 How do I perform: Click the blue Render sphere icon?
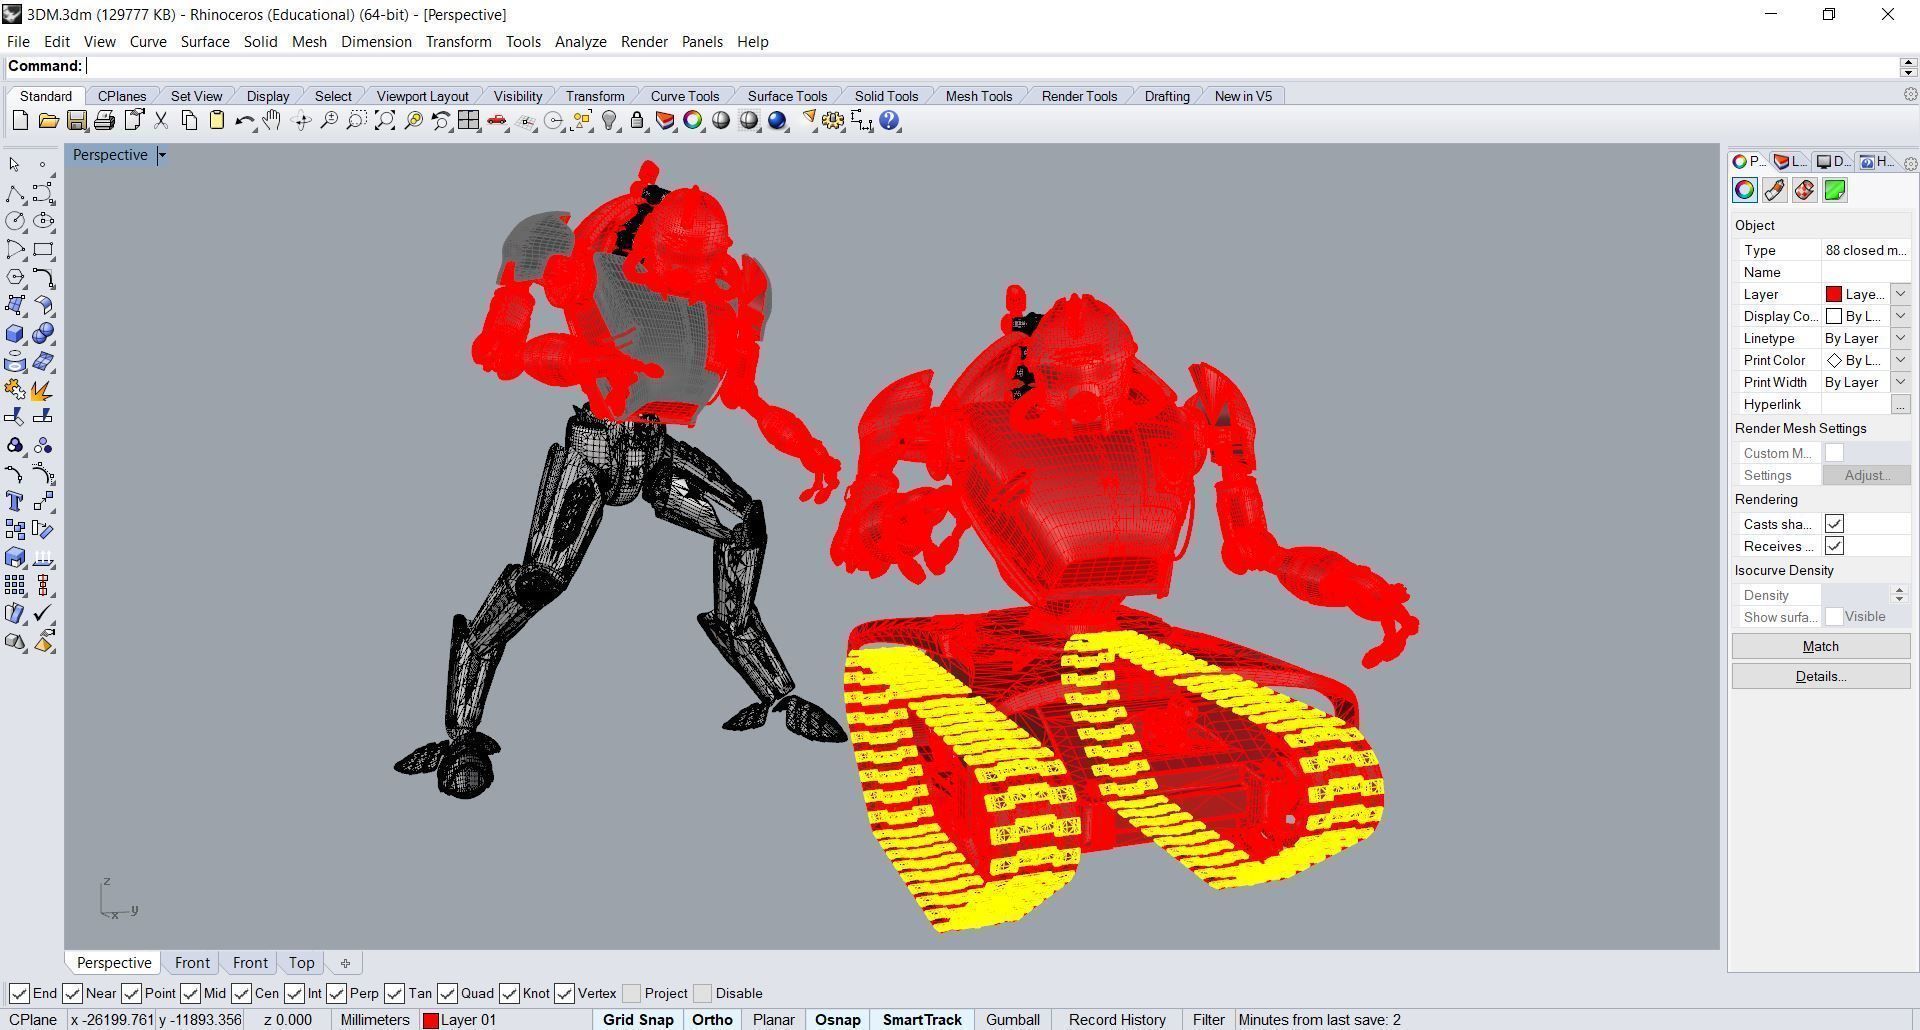777,121
